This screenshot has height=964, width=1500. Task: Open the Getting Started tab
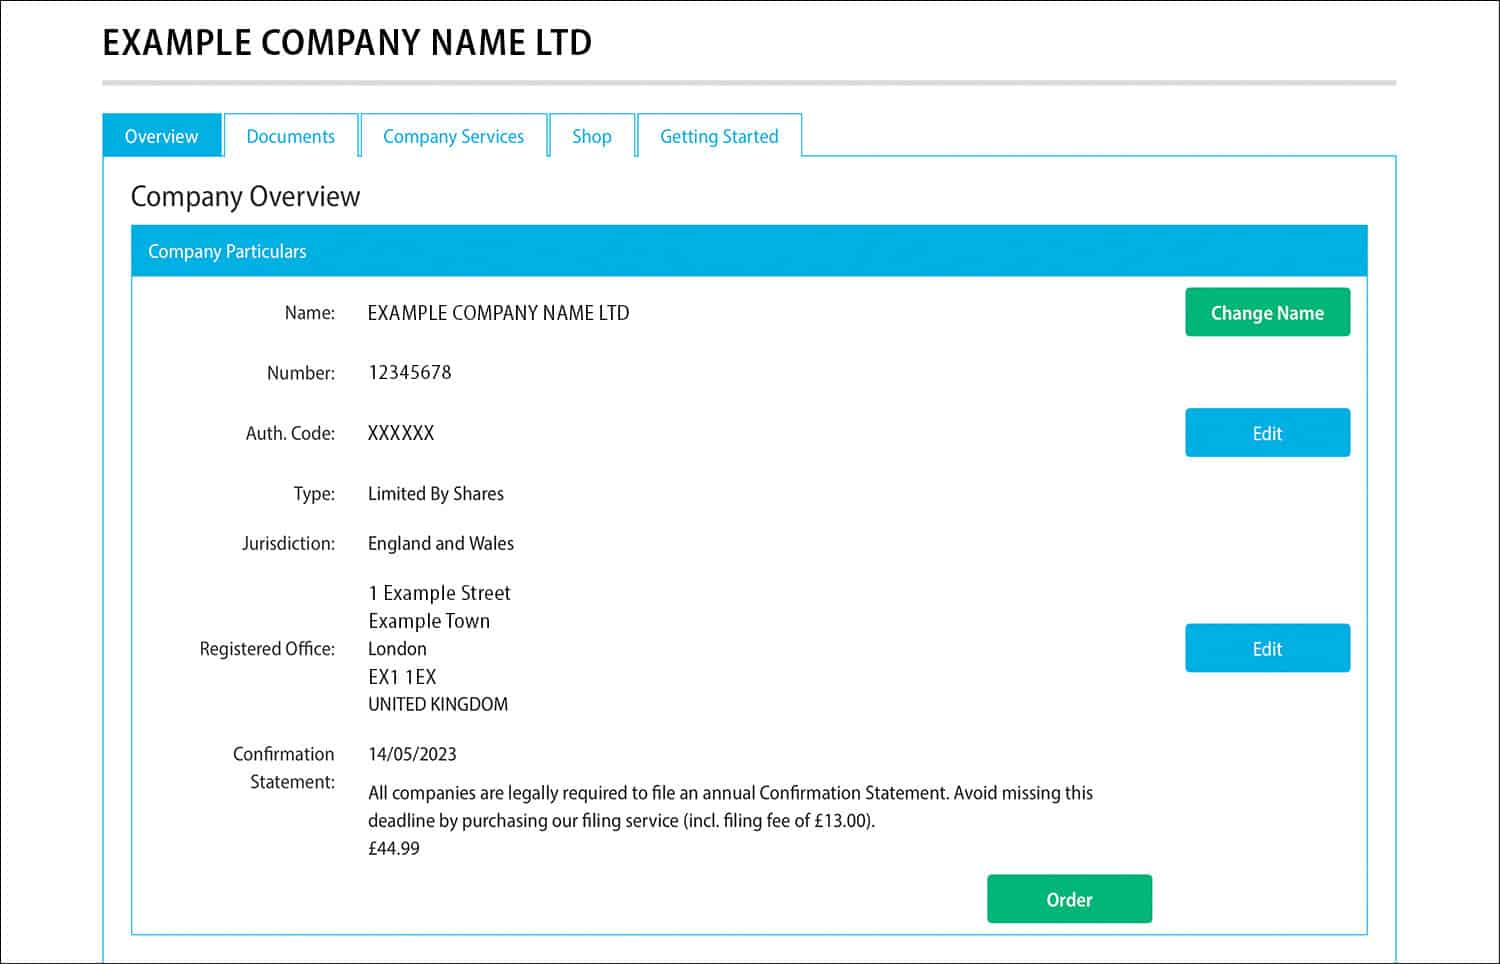click(719, 136)
